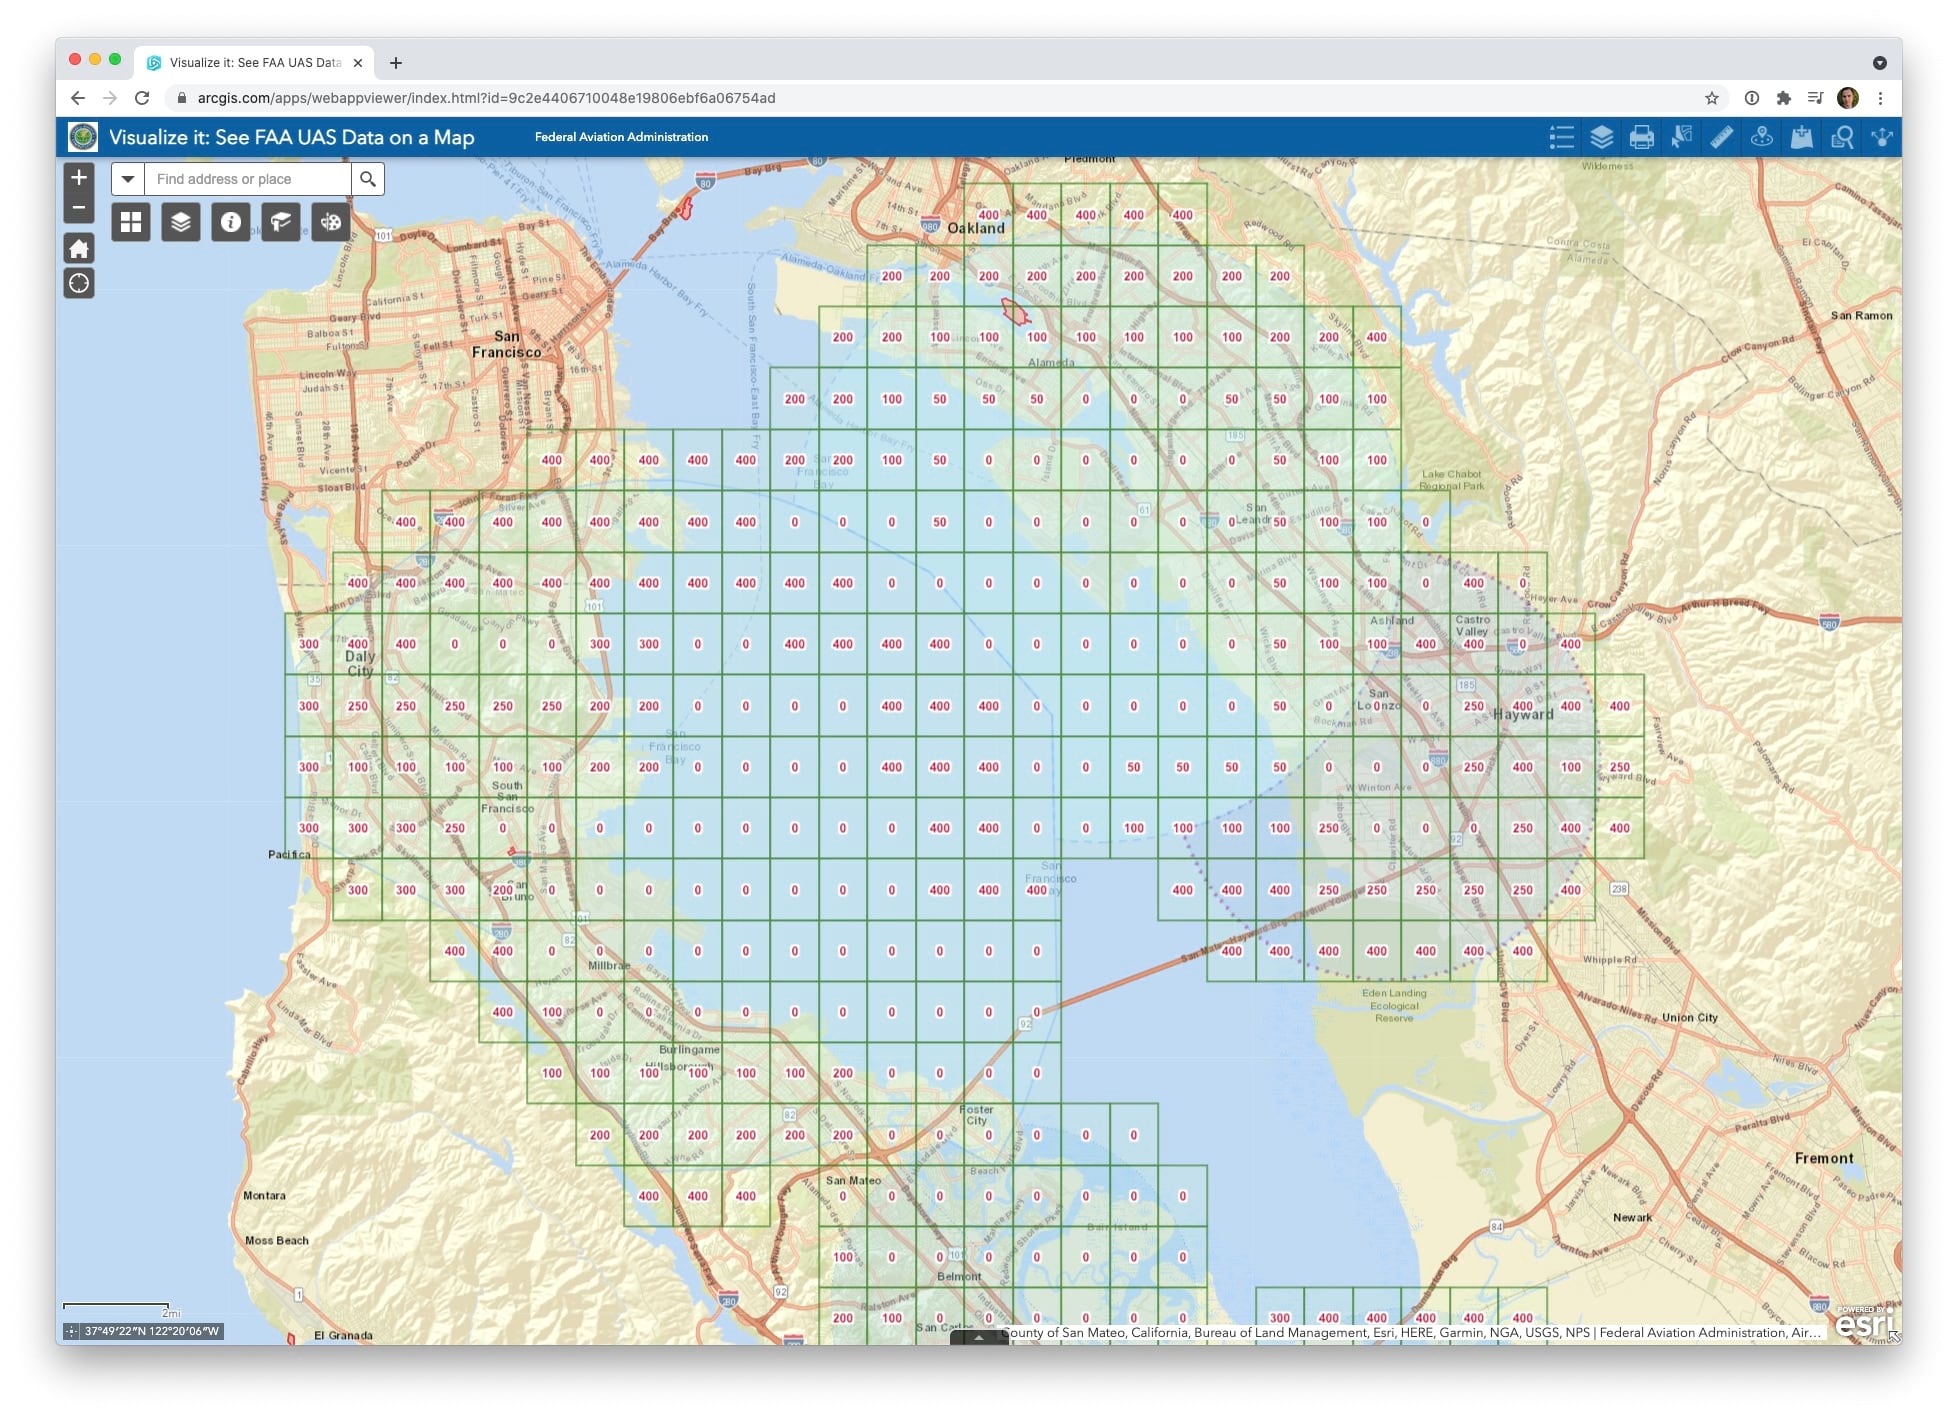Open the Print tool
This screenshot has width=1958, height=1419.
pyautogui.click(x=1643, y=138)
